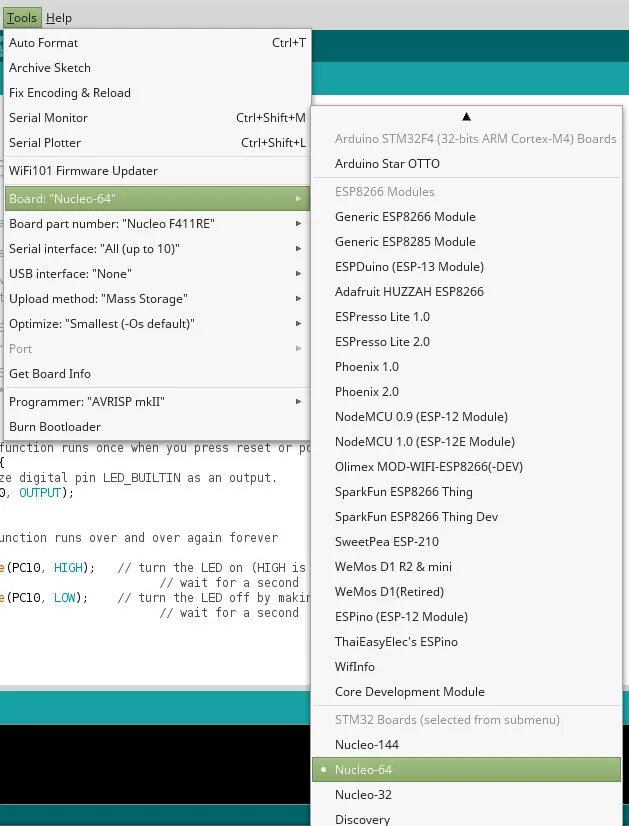629x826 pixels.
Task: Select Generic ESP8266 Module
Action: (x=467, y=217)
